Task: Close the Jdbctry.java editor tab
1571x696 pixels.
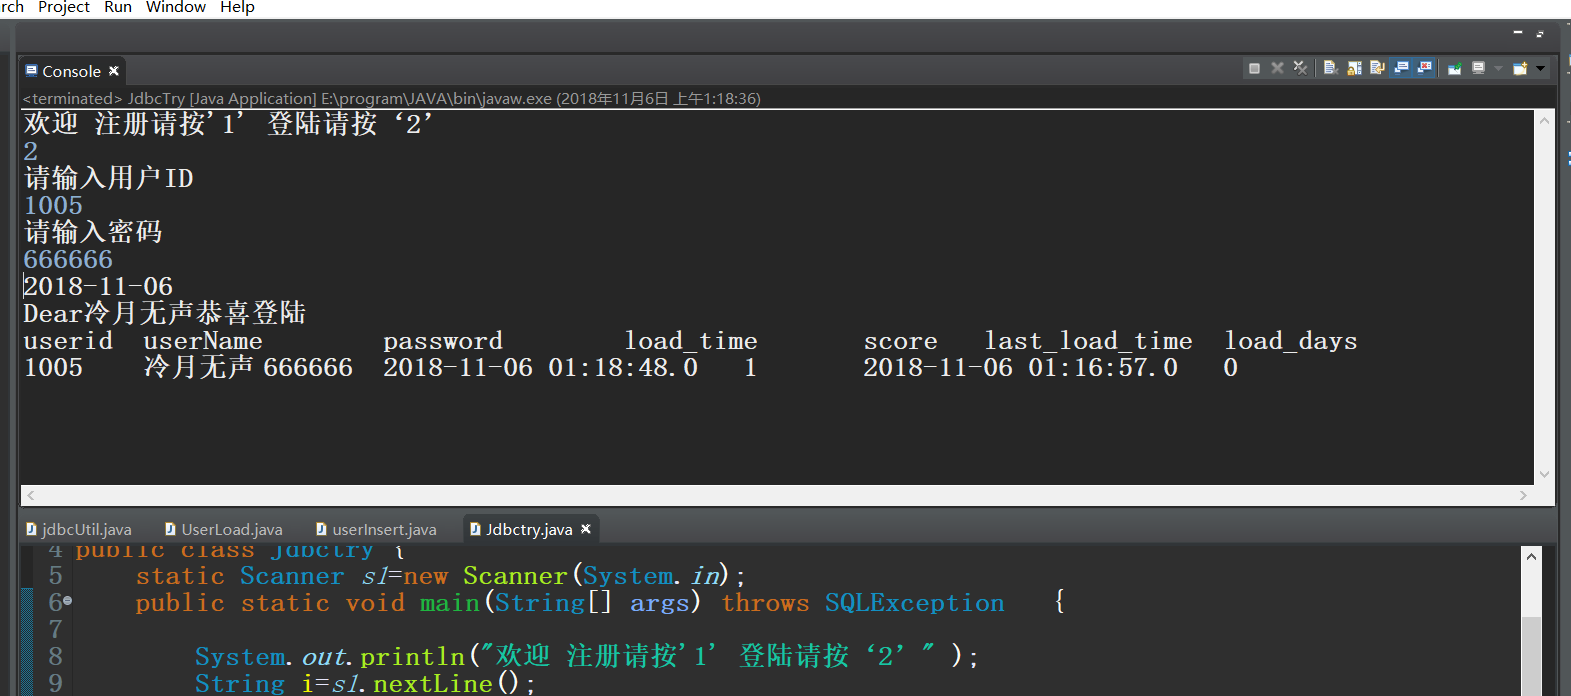Action: (586, 529)
